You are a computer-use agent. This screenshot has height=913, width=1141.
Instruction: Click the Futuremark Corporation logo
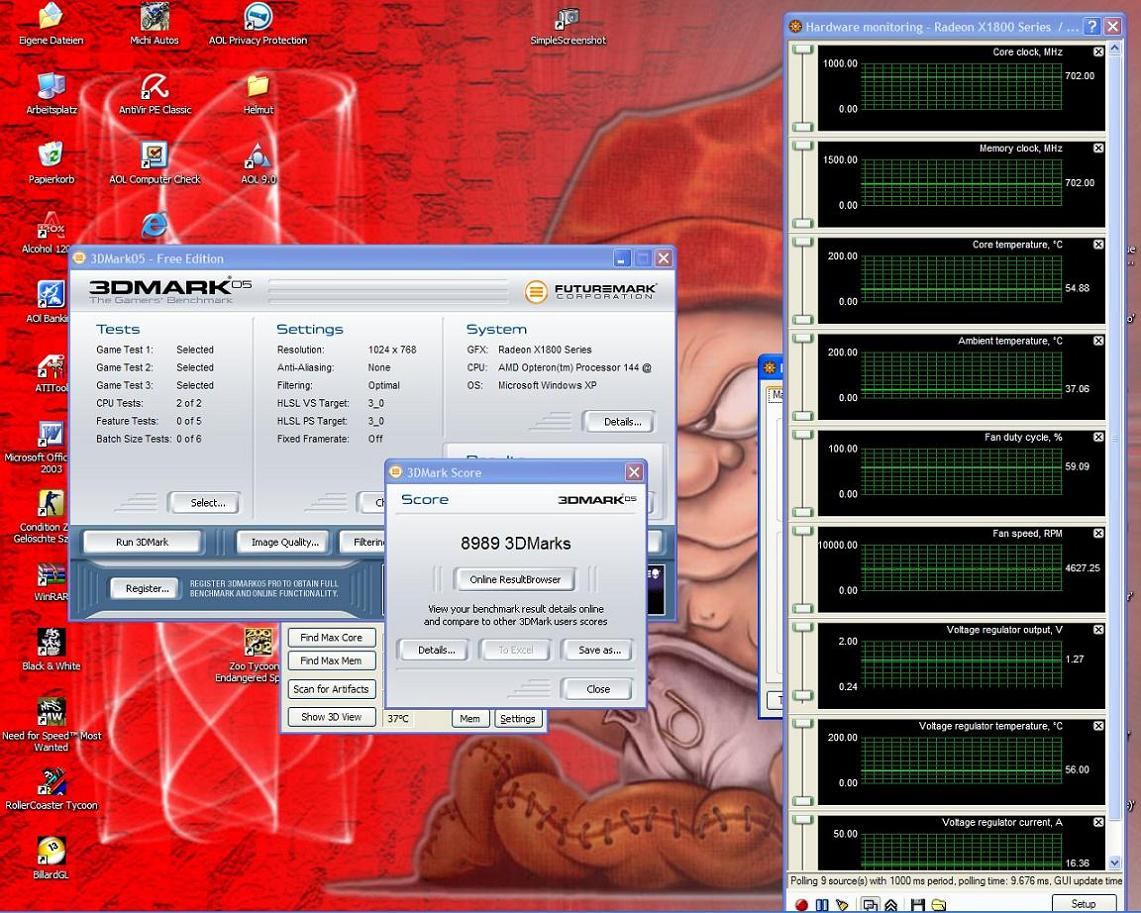tap(590, 291)
